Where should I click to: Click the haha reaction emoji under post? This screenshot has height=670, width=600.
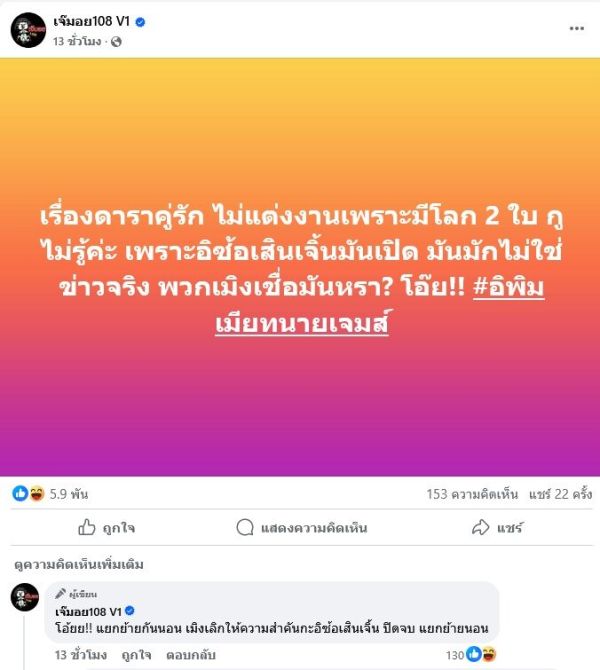(x=37, y=494)
